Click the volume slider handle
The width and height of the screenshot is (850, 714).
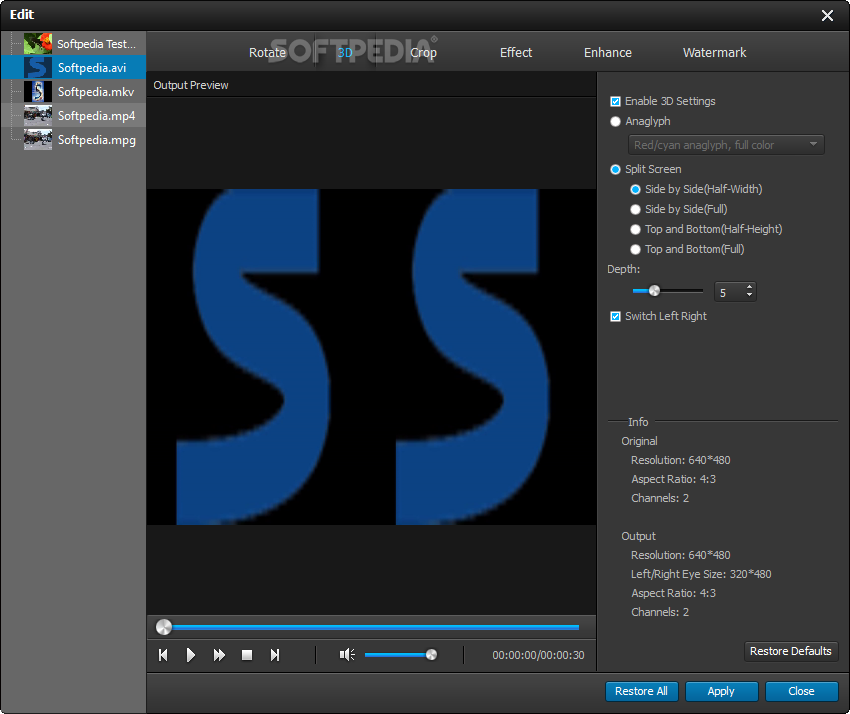coord(431,655)
